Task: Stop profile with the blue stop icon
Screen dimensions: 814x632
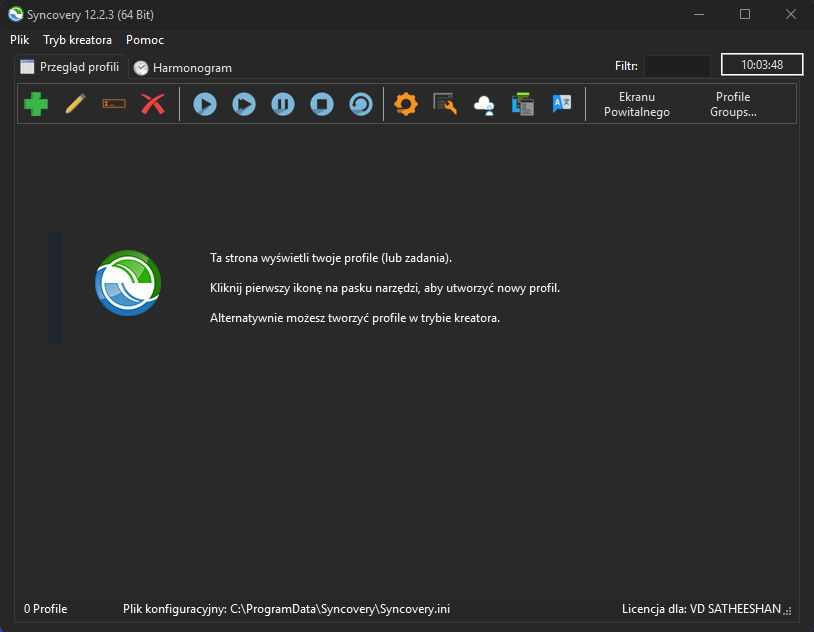Action: [x=322, y=104]
